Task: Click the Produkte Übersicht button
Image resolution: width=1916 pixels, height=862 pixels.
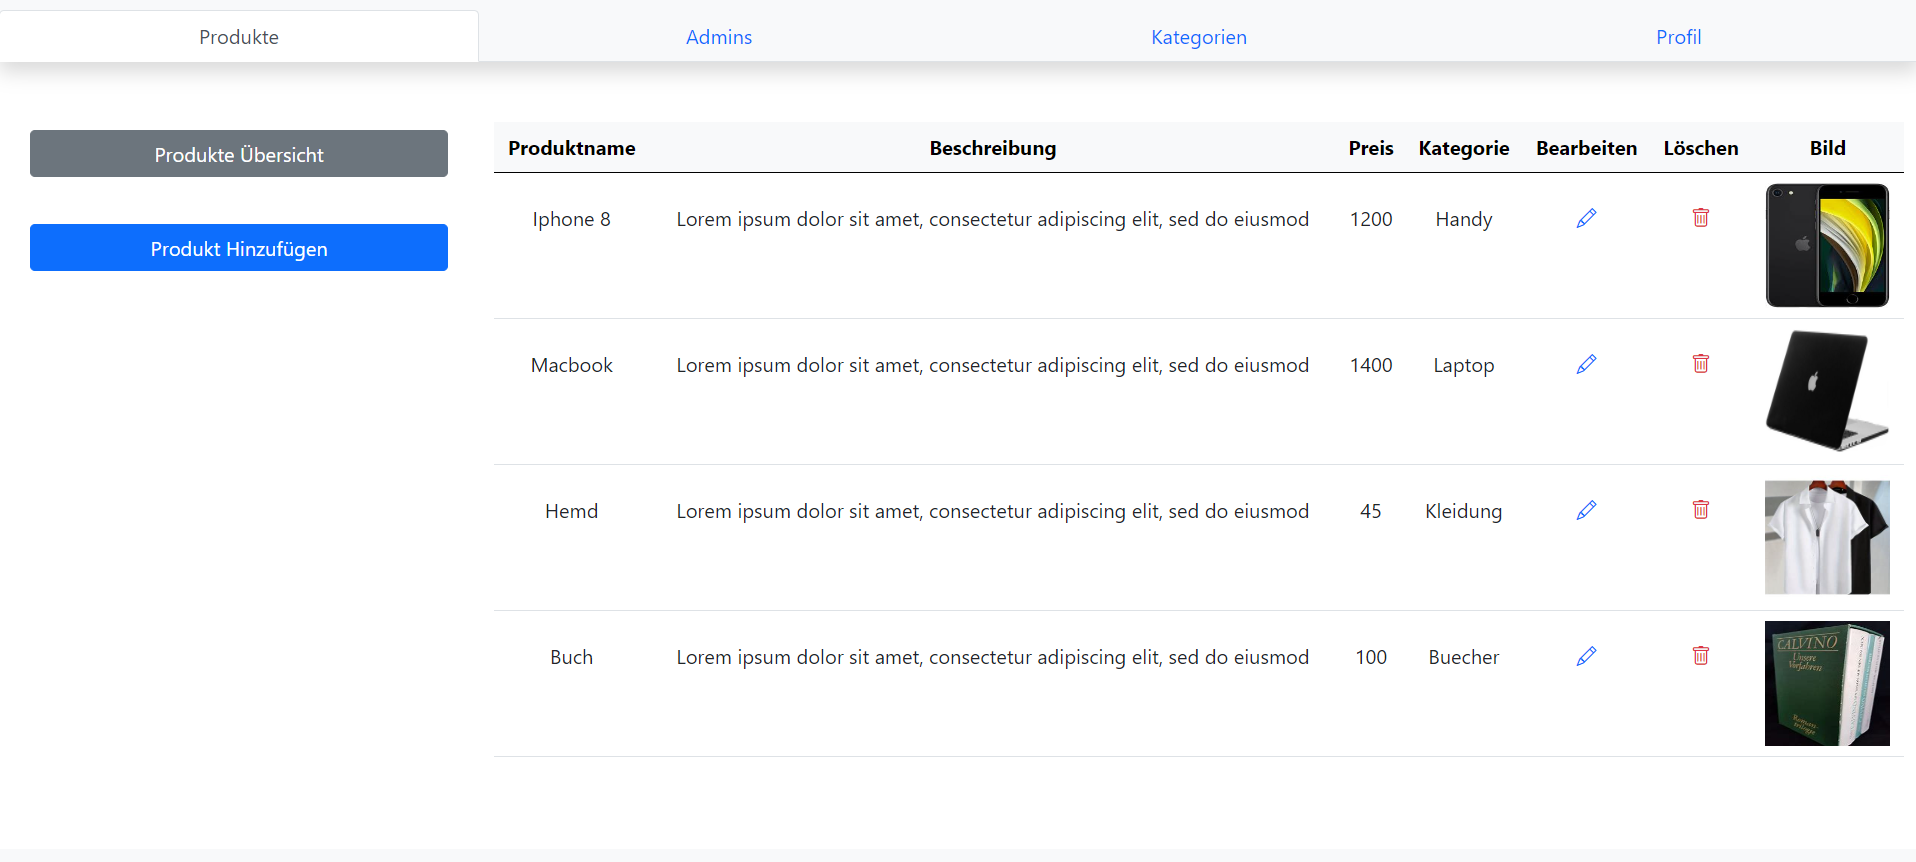Action: [x=239, y=154]
